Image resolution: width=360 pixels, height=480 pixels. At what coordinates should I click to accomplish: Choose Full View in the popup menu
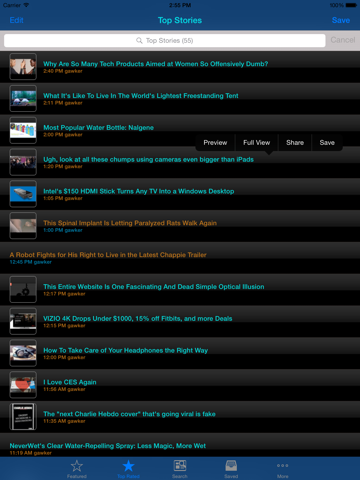tap(256, 143)
